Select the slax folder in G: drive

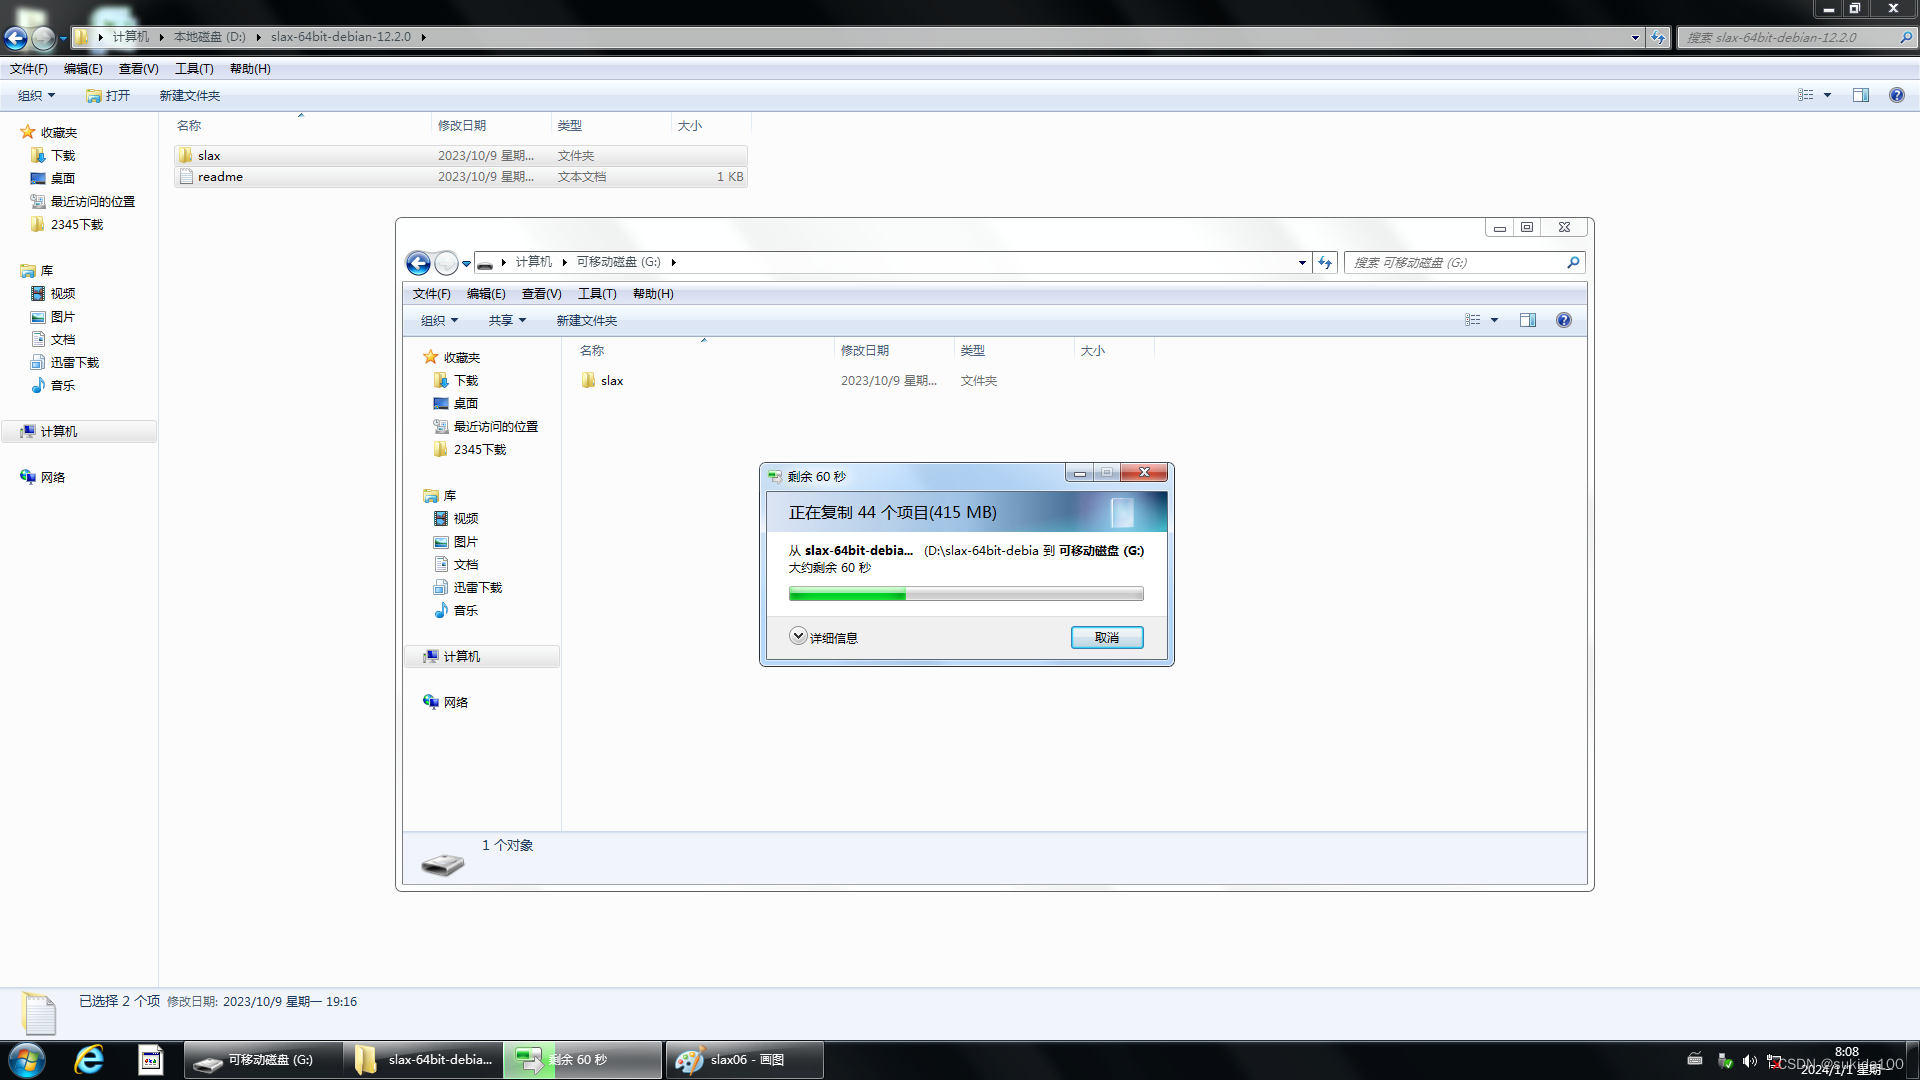pyautogui.click(x=612, y=381)
